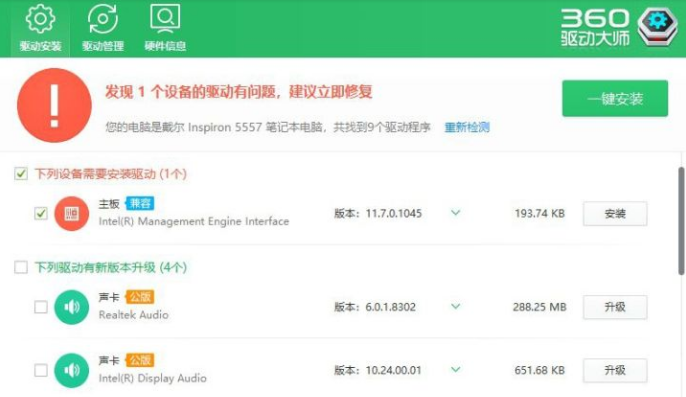This screenshot has height=397, width=686.
Task: Expand version dropdown for 10.24.00.01
Action: click(455, 369)
